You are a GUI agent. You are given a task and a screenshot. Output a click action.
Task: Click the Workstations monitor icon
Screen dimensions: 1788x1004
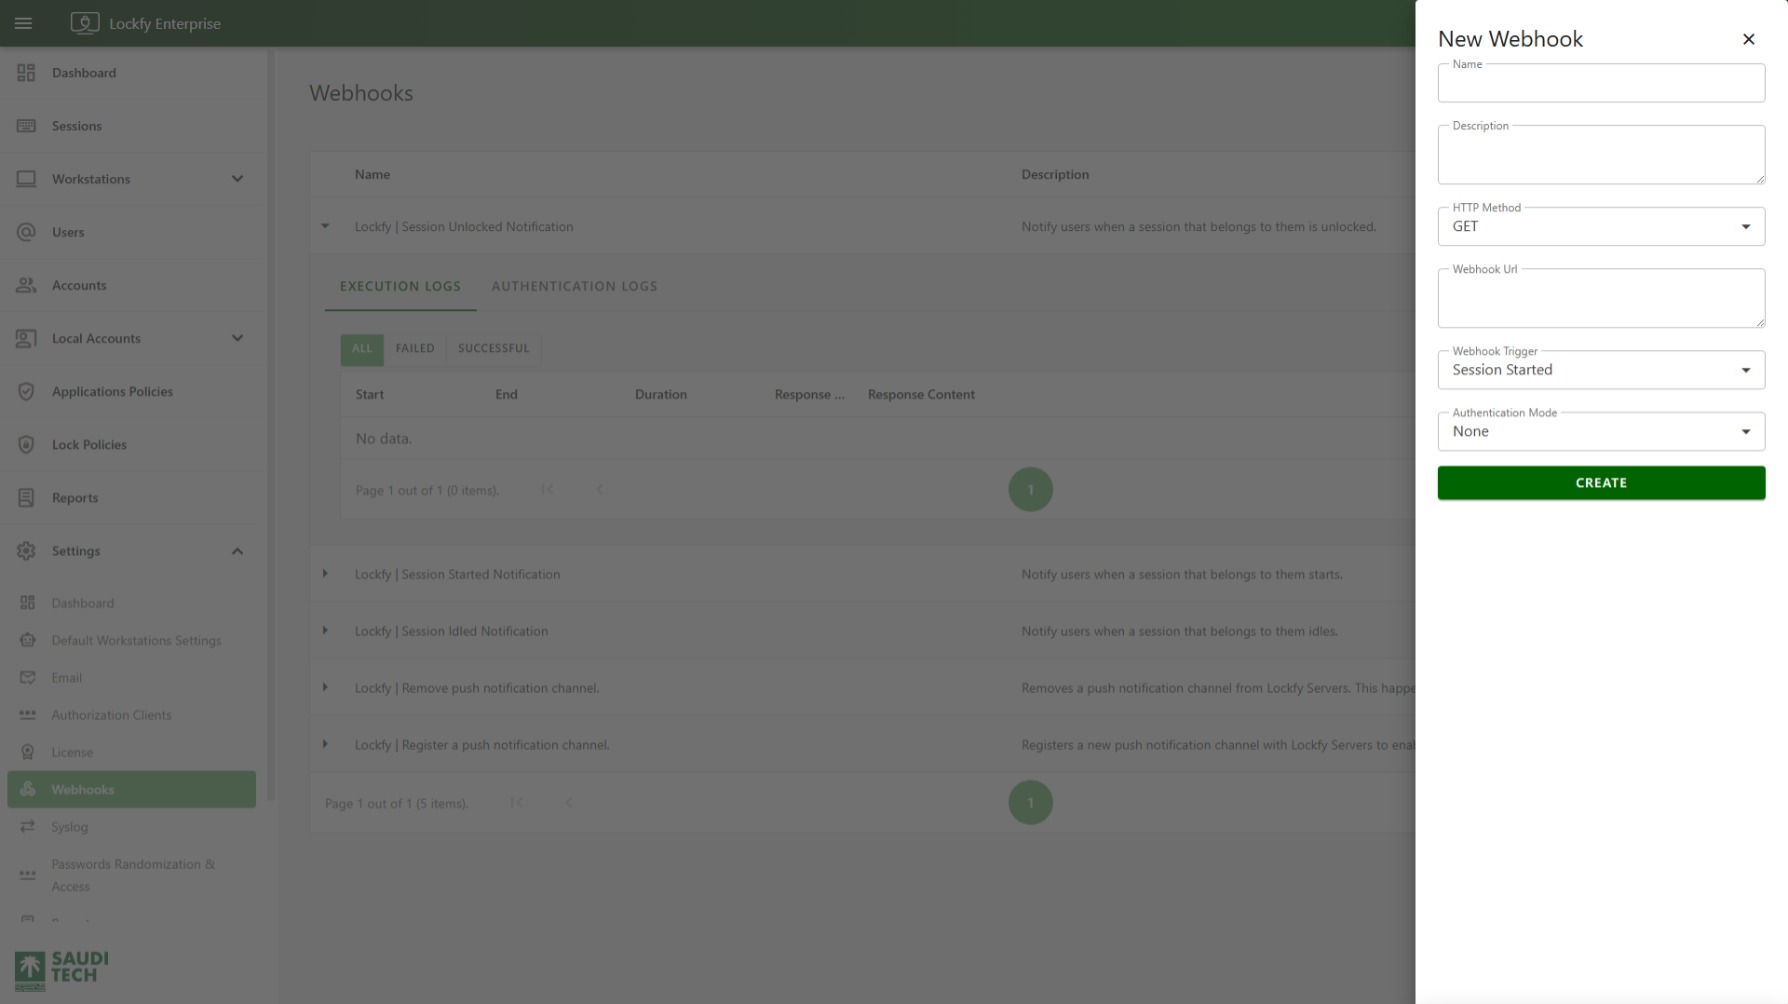[26, 179]
